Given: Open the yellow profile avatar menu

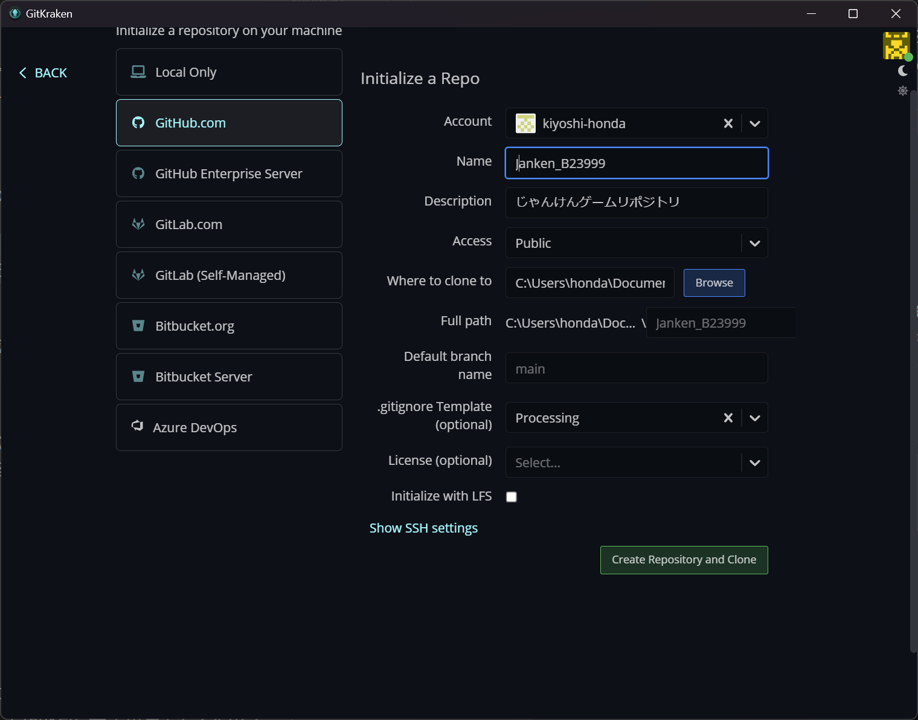Looking at the screenshot, I should coord(896,45).
